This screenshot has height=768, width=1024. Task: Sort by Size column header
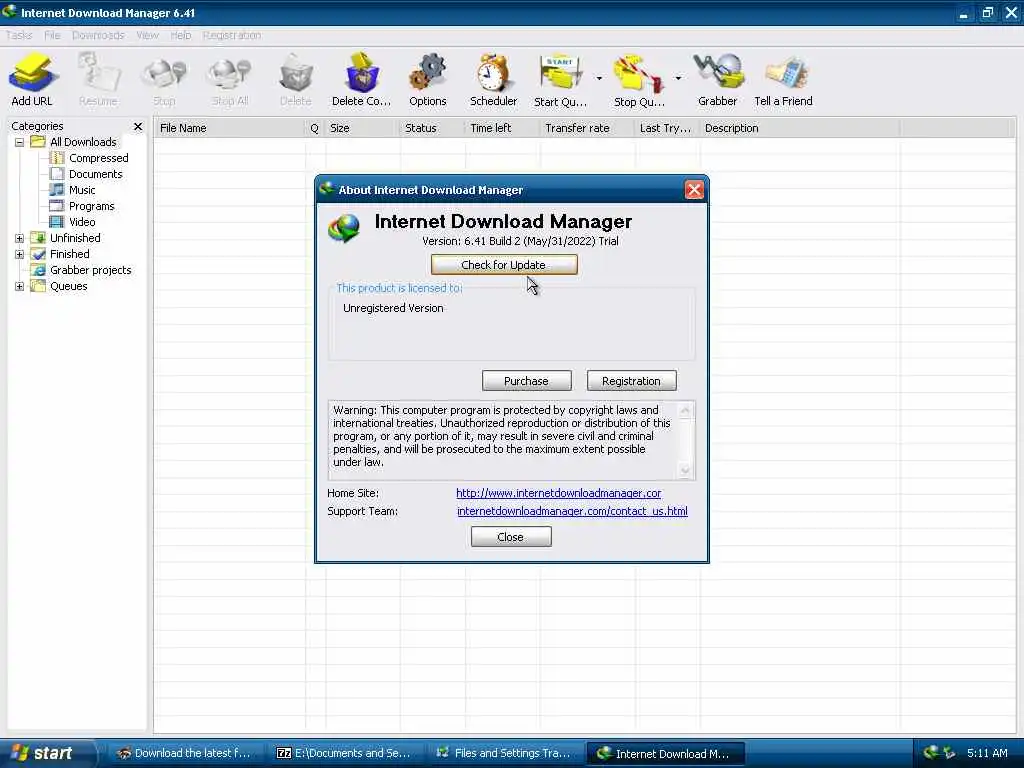pyautogui.click(x=362, y=128)
